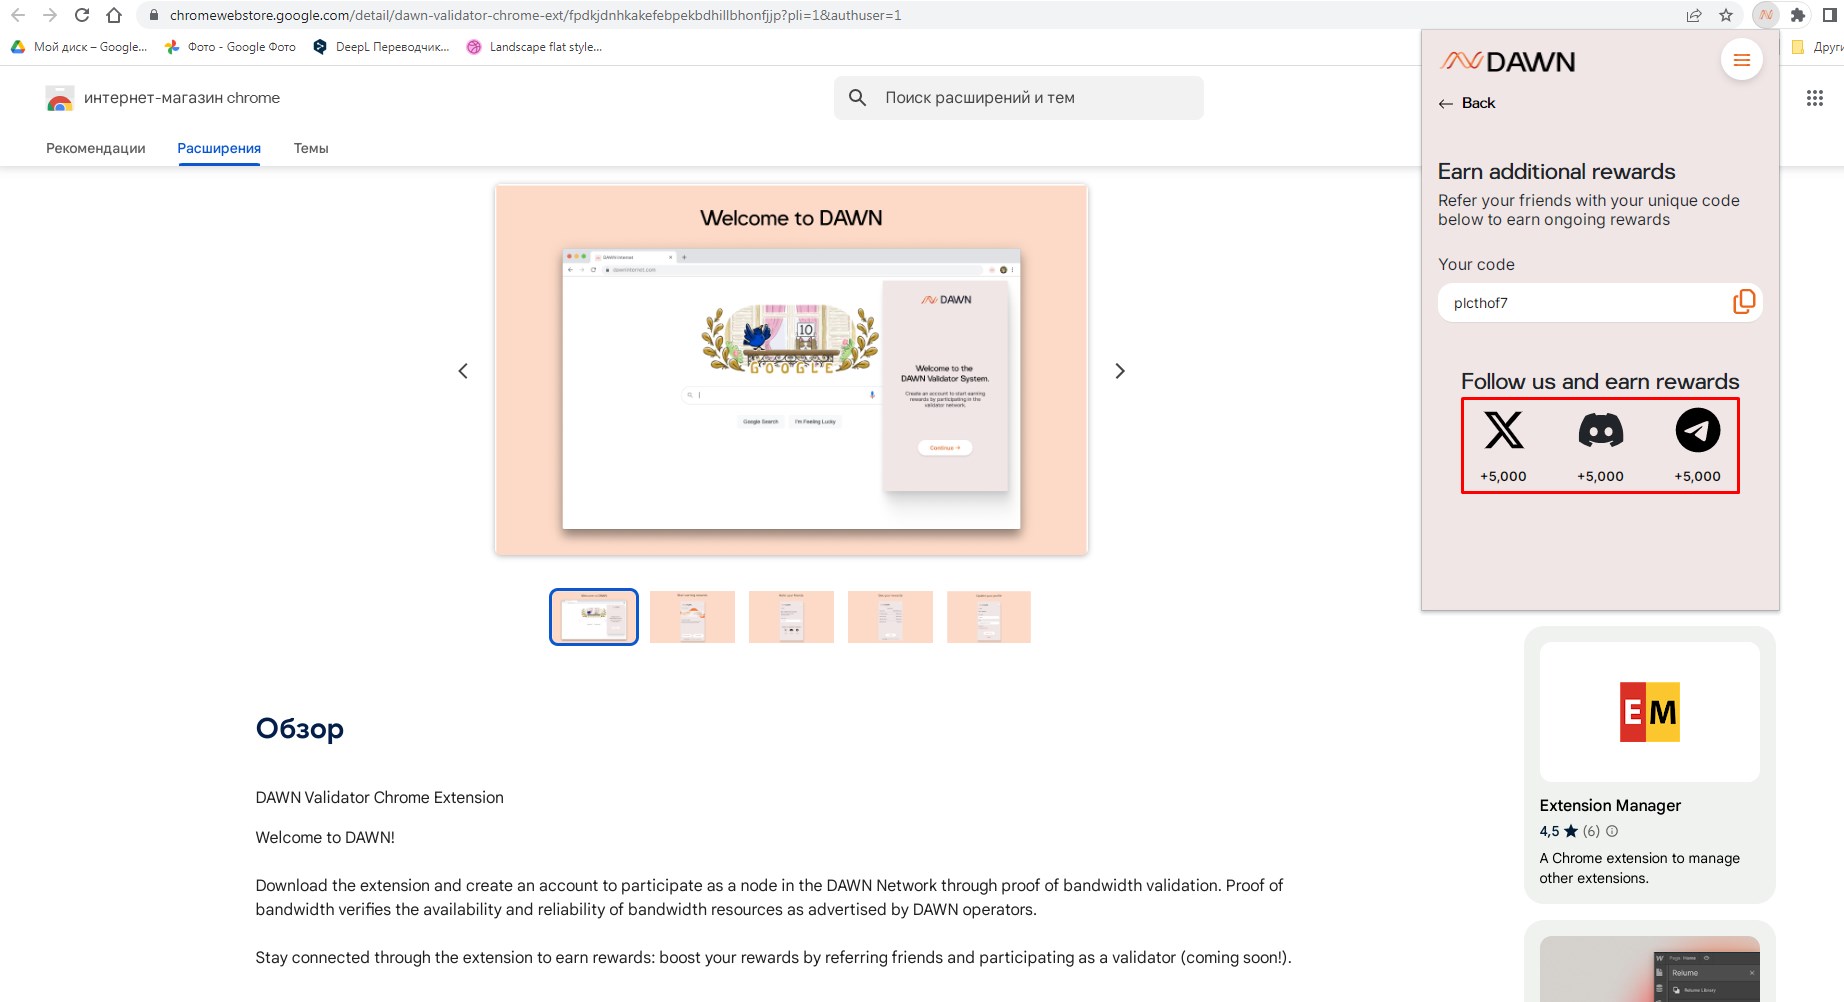Click the 'Your code' label
This screenshot has height=1002, width=1844.
1476,265
